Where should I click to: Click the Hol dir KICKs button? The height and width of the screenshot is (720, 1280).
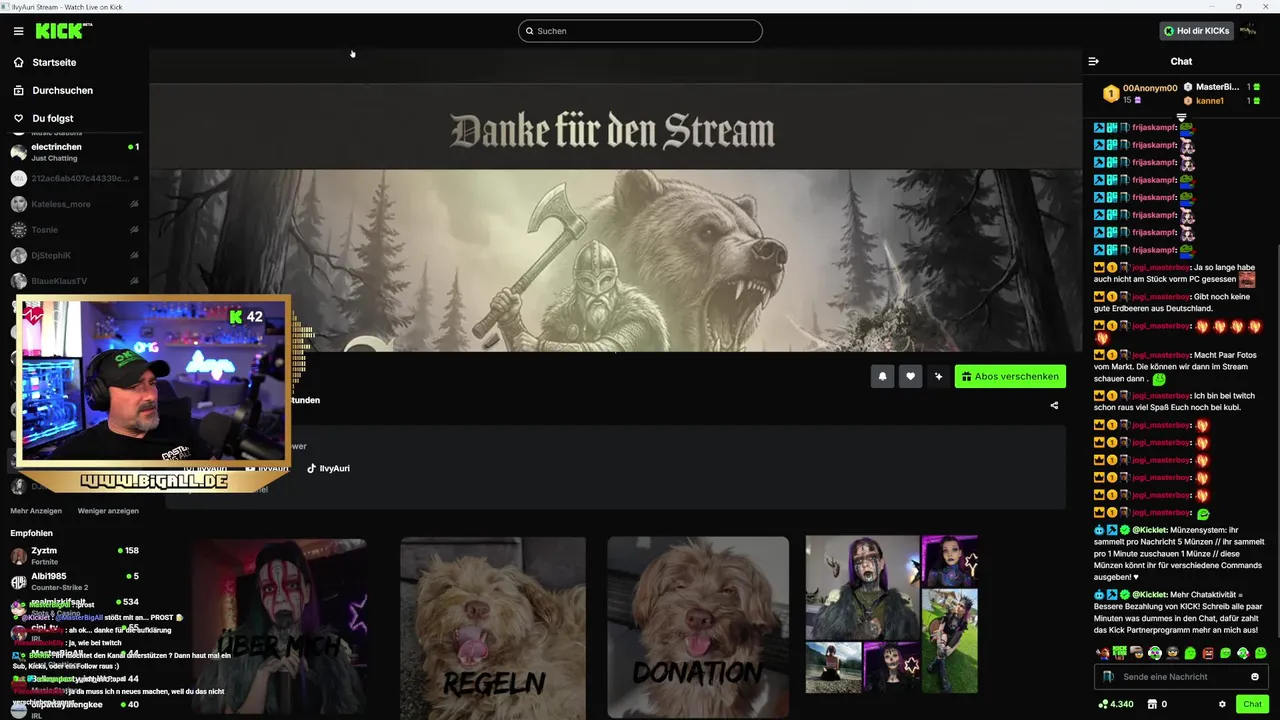[1195, 31]
